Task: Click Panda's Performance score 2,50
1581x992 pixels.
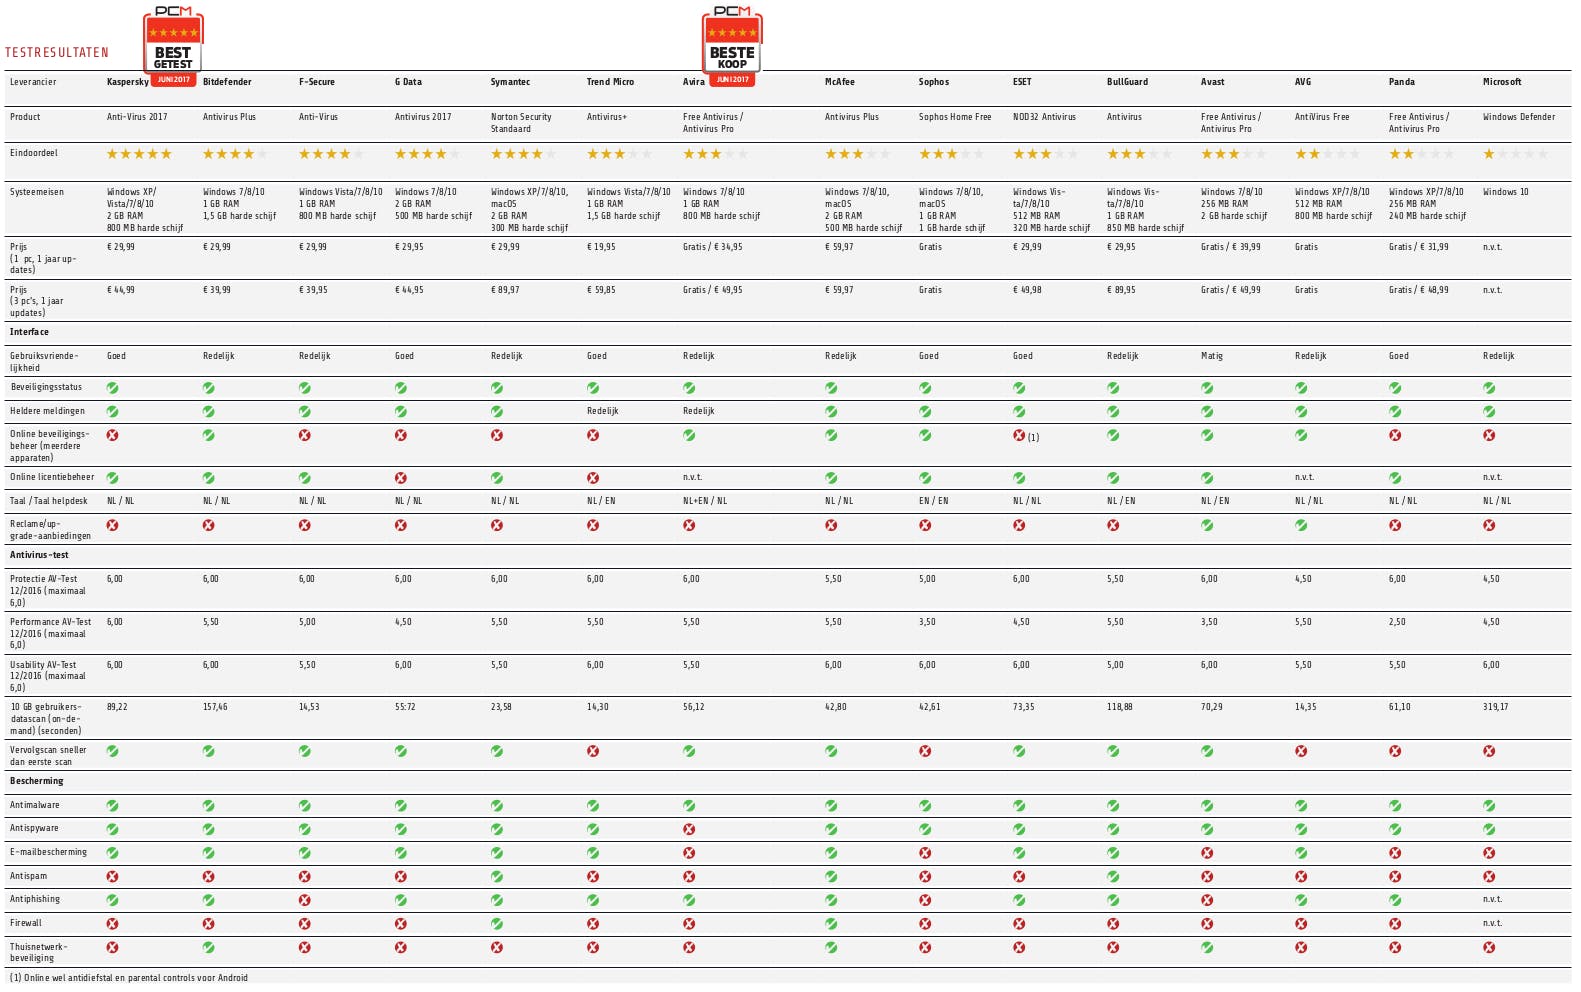Action: [1397, 622]
